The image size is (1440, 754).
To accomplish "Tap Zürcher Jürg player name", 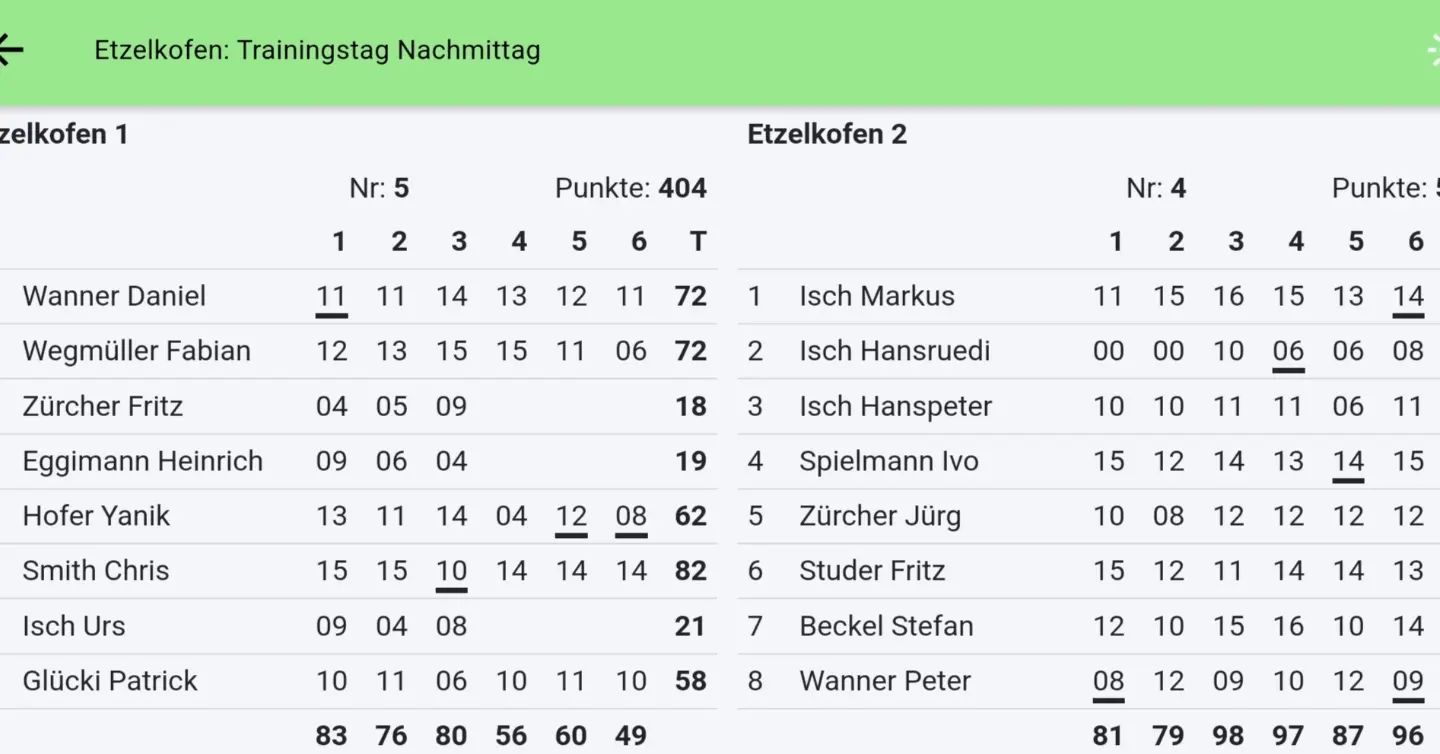I will 880,516.
